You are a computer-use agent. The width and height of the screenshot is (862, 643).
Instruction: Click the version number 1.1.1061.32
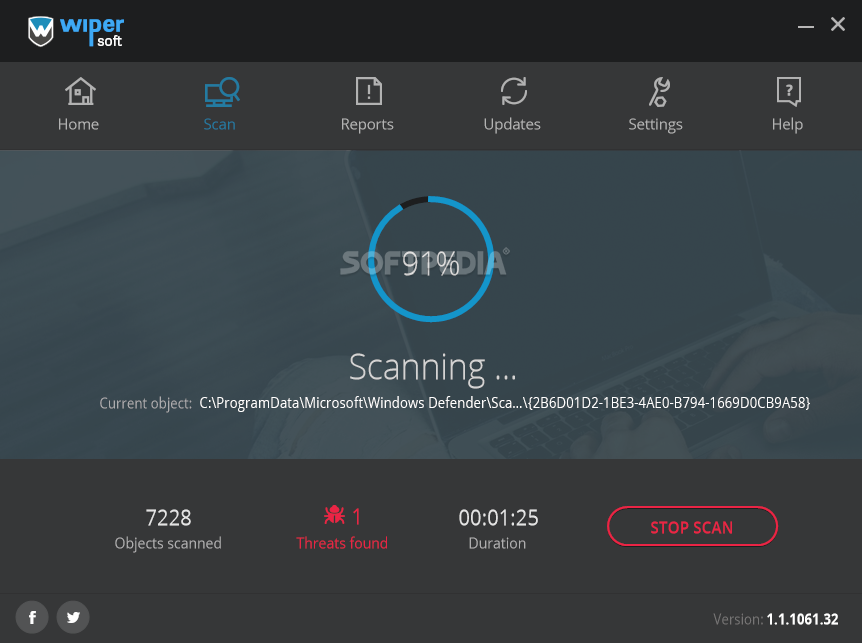pyautogui.click(x=803, y=619)
